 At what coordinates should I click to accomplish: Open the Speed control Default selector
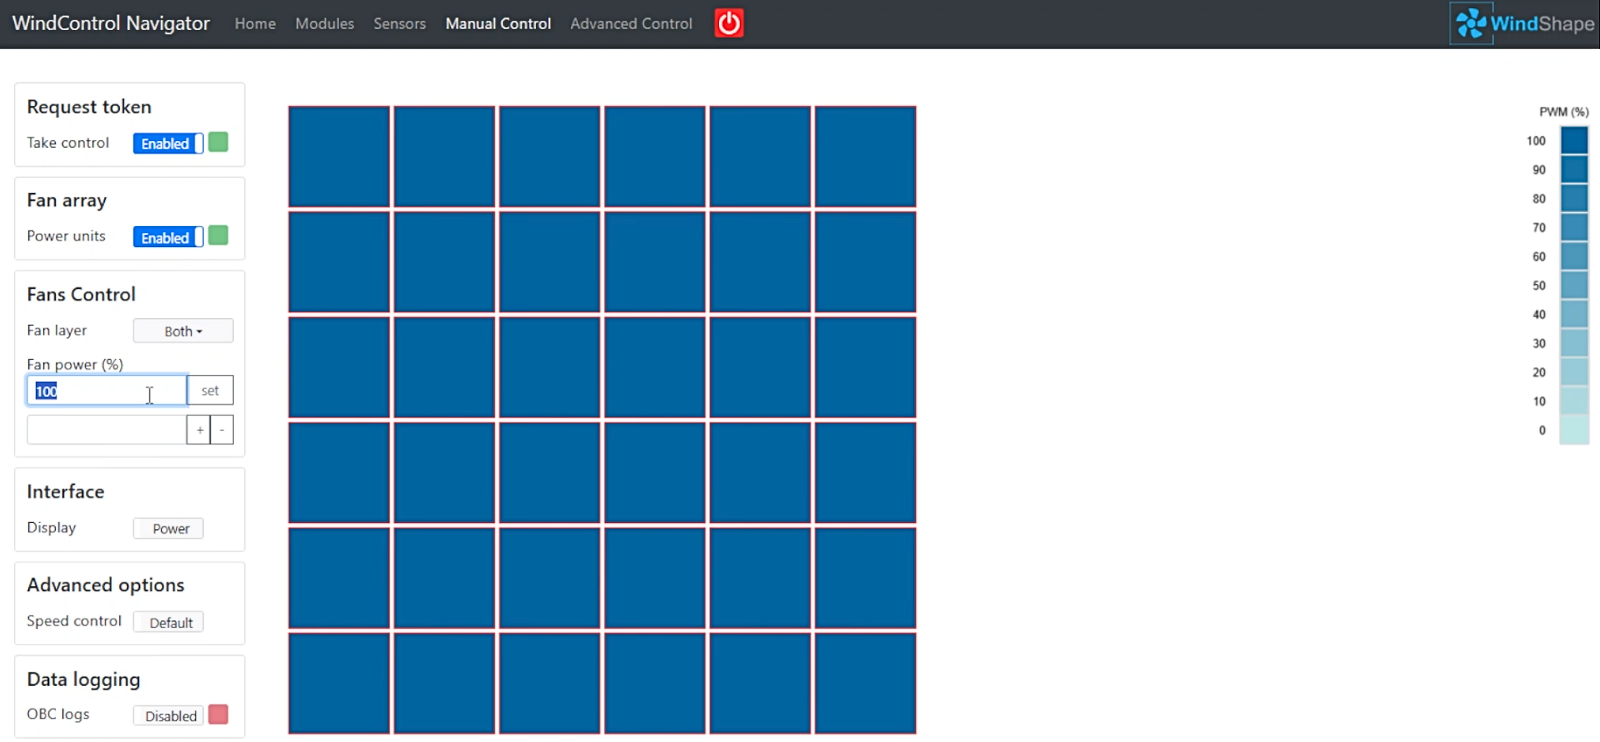coord(169,623)
